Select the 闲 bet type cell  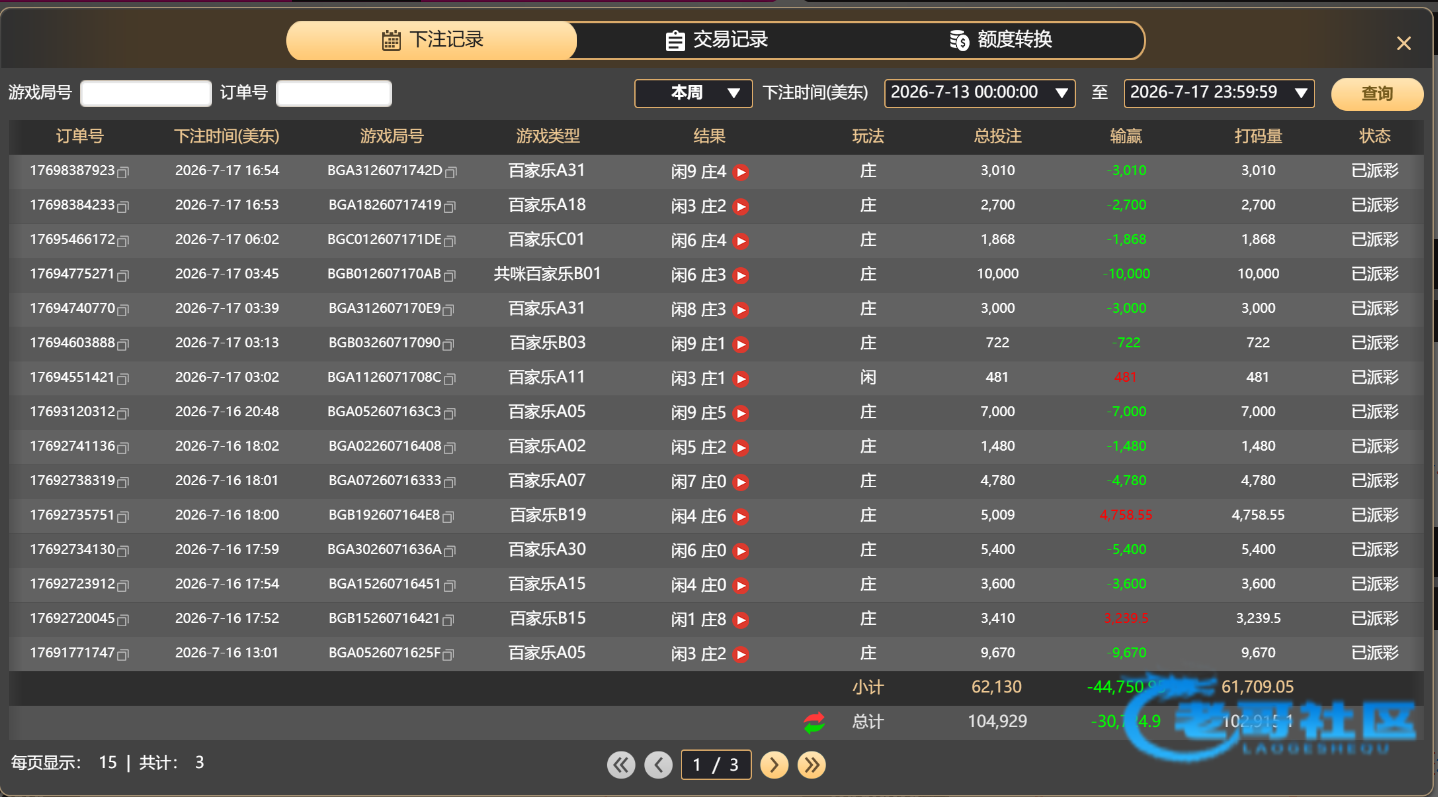[868, 377]
